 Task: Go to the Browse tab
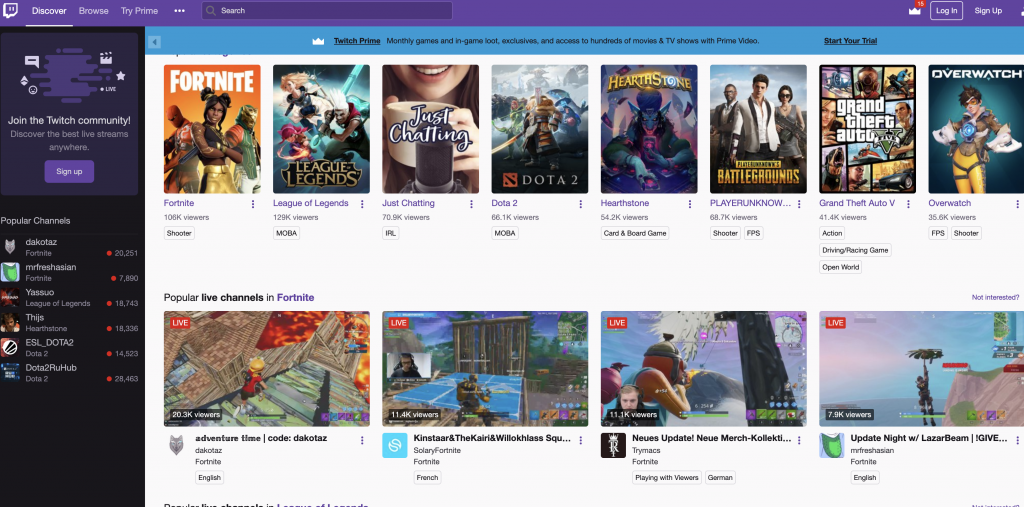pyautogui.click(x=93, y=11)
